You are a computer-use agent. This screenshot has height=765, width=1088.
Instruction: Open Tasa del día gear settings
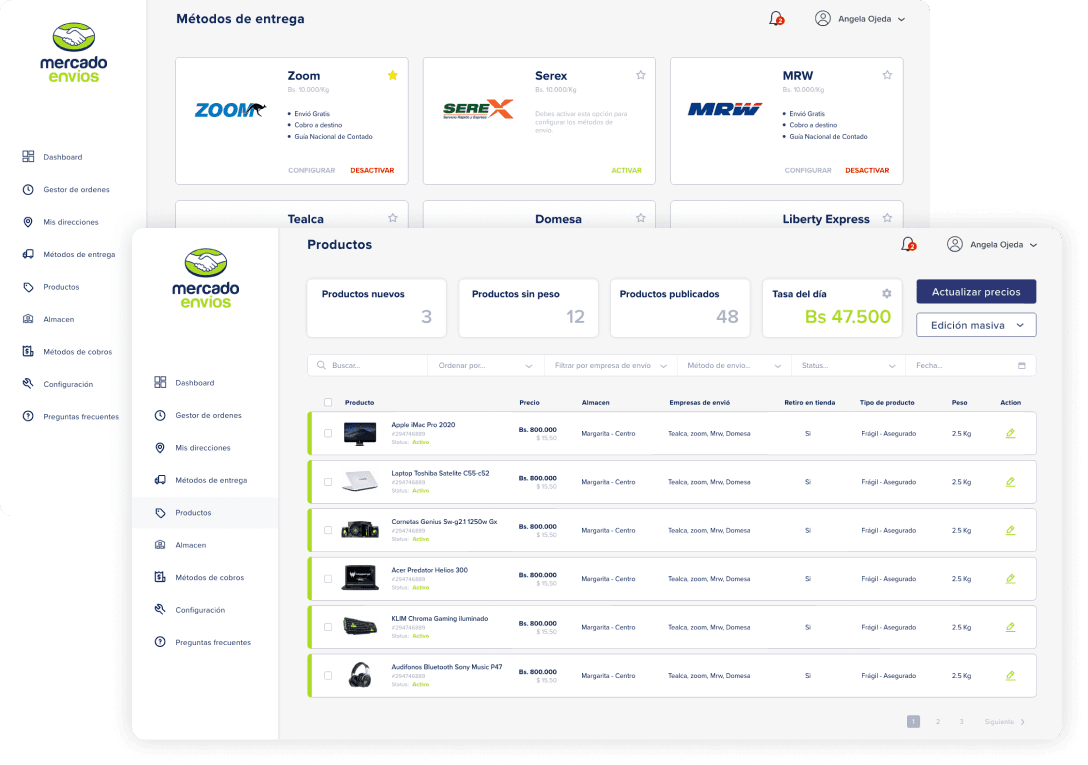pyautogui.click(x=887, y=294)
